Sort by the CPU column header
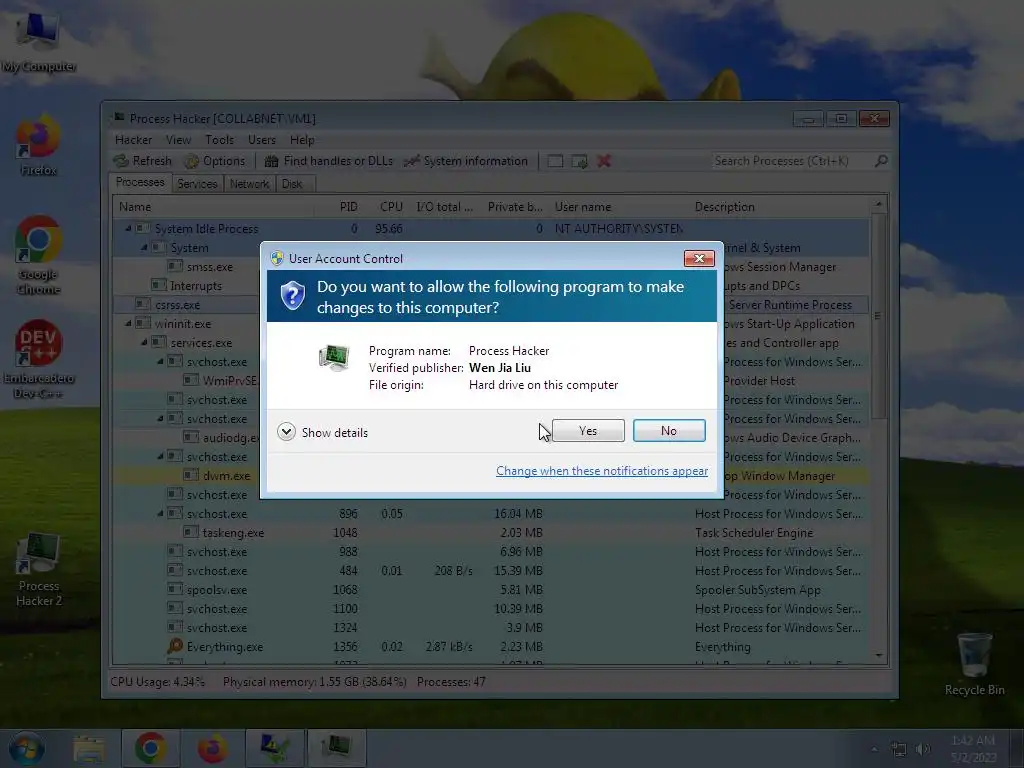Screen dimensions: 1024x768 pyautogui.click(x=386, y=207)
